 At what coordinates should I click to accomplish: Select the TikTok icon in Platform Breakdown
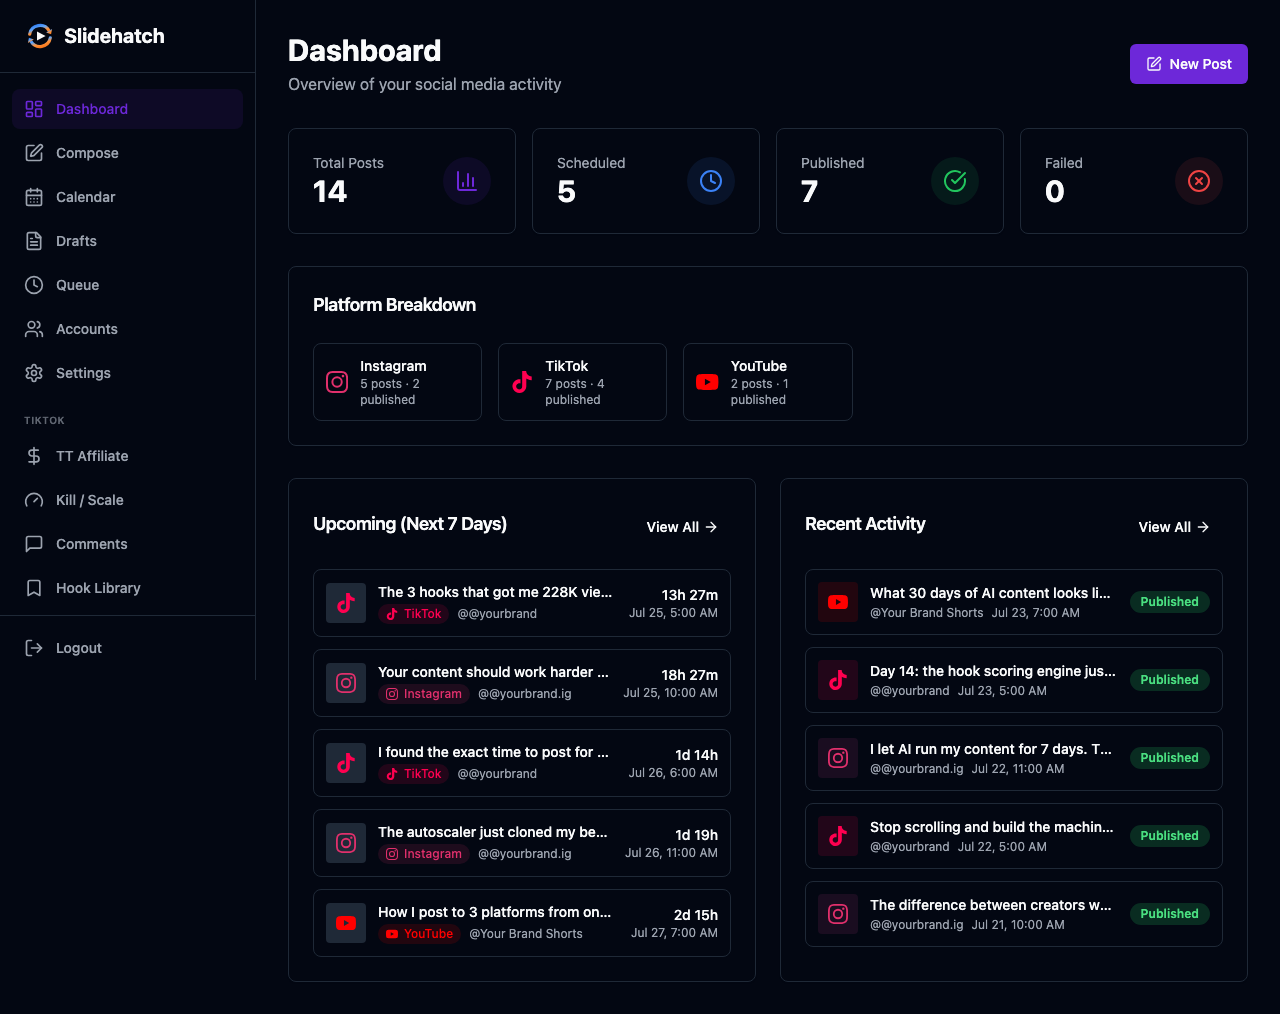522,382
